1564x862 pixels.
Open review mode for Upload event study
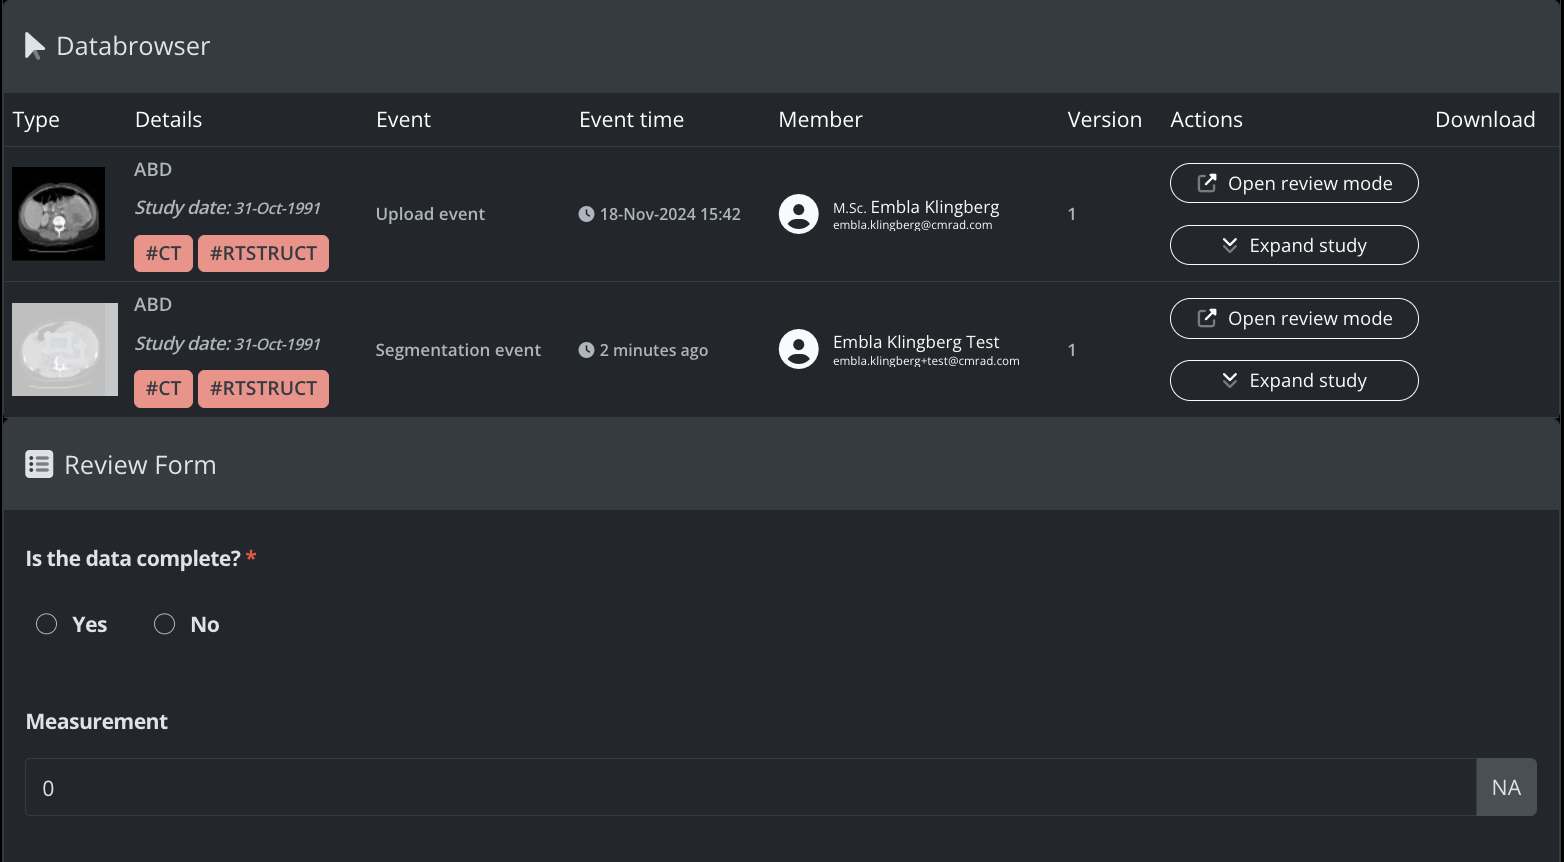[x=1293, y=183]
